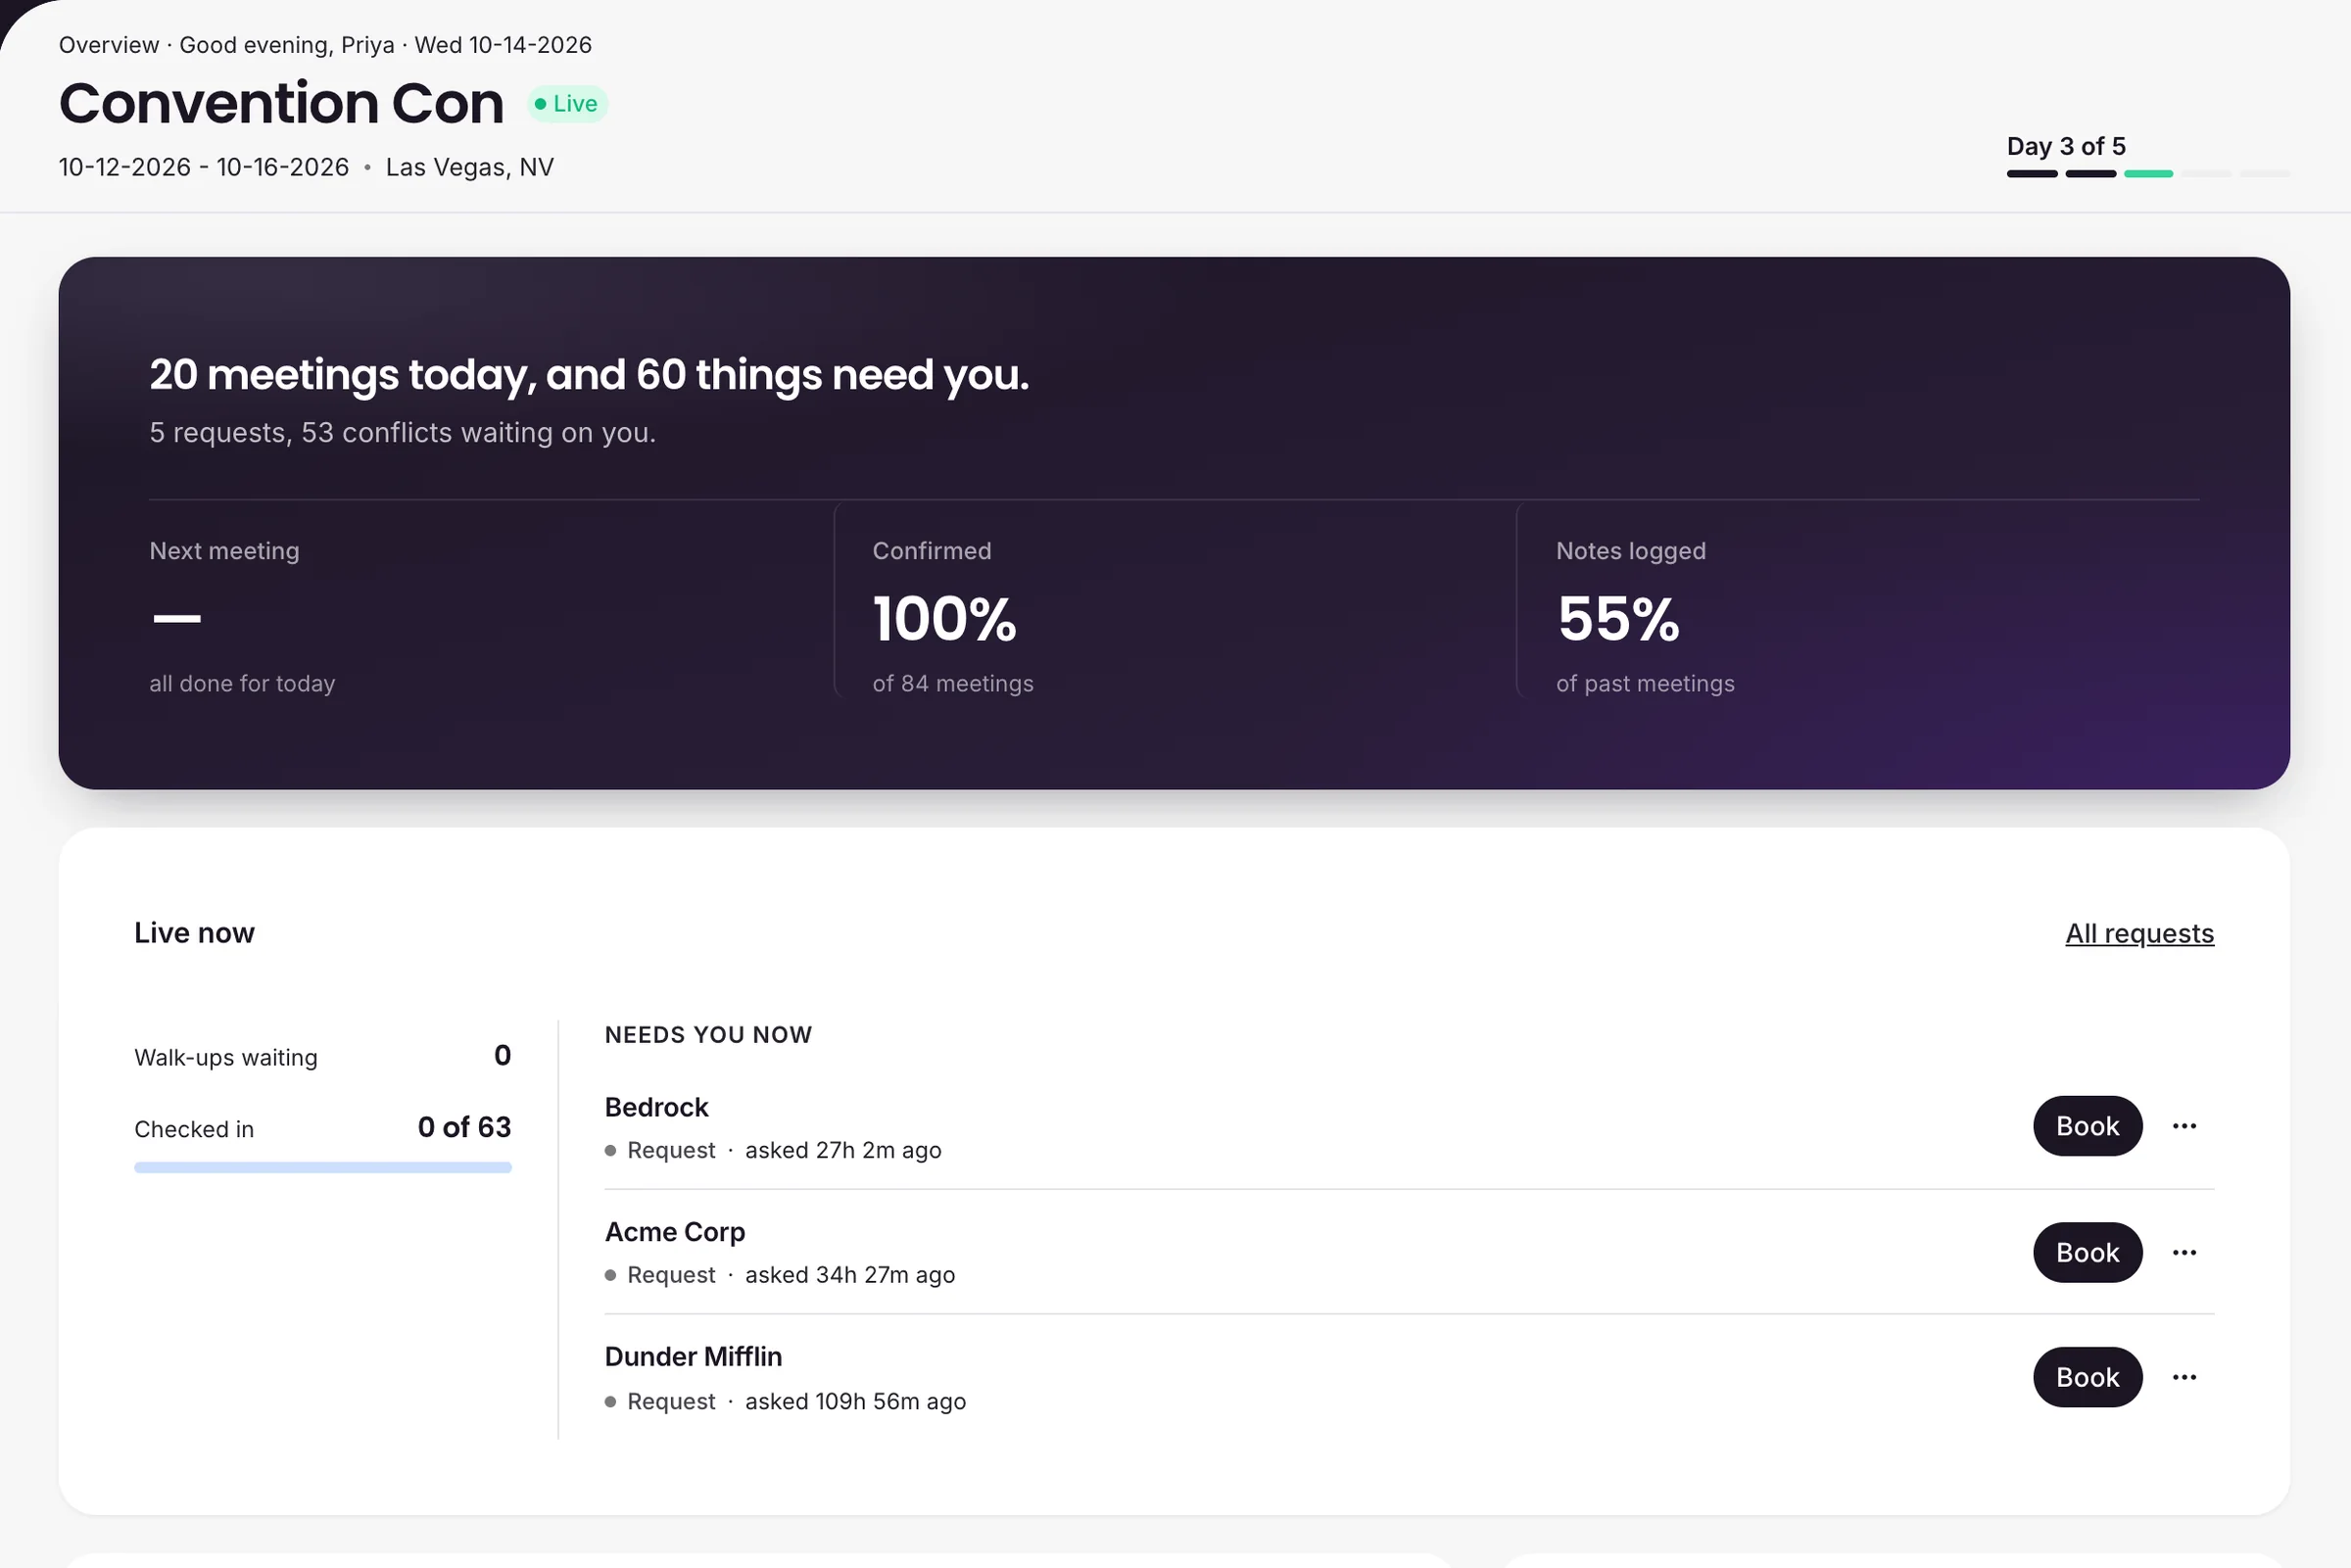
Task: Click '5 requests, 53 conflicts' subtitle
Action: point(402,433)
